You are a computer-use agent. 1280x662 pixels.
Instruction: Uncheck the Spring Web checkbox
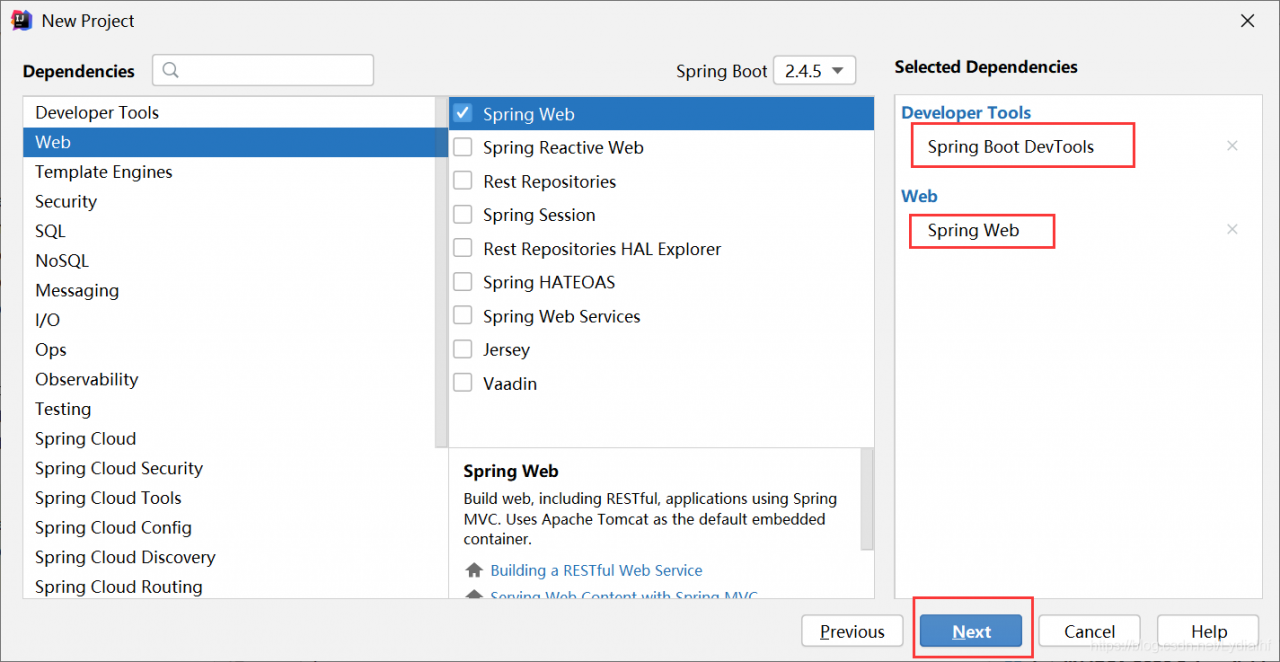coord(463,114)
